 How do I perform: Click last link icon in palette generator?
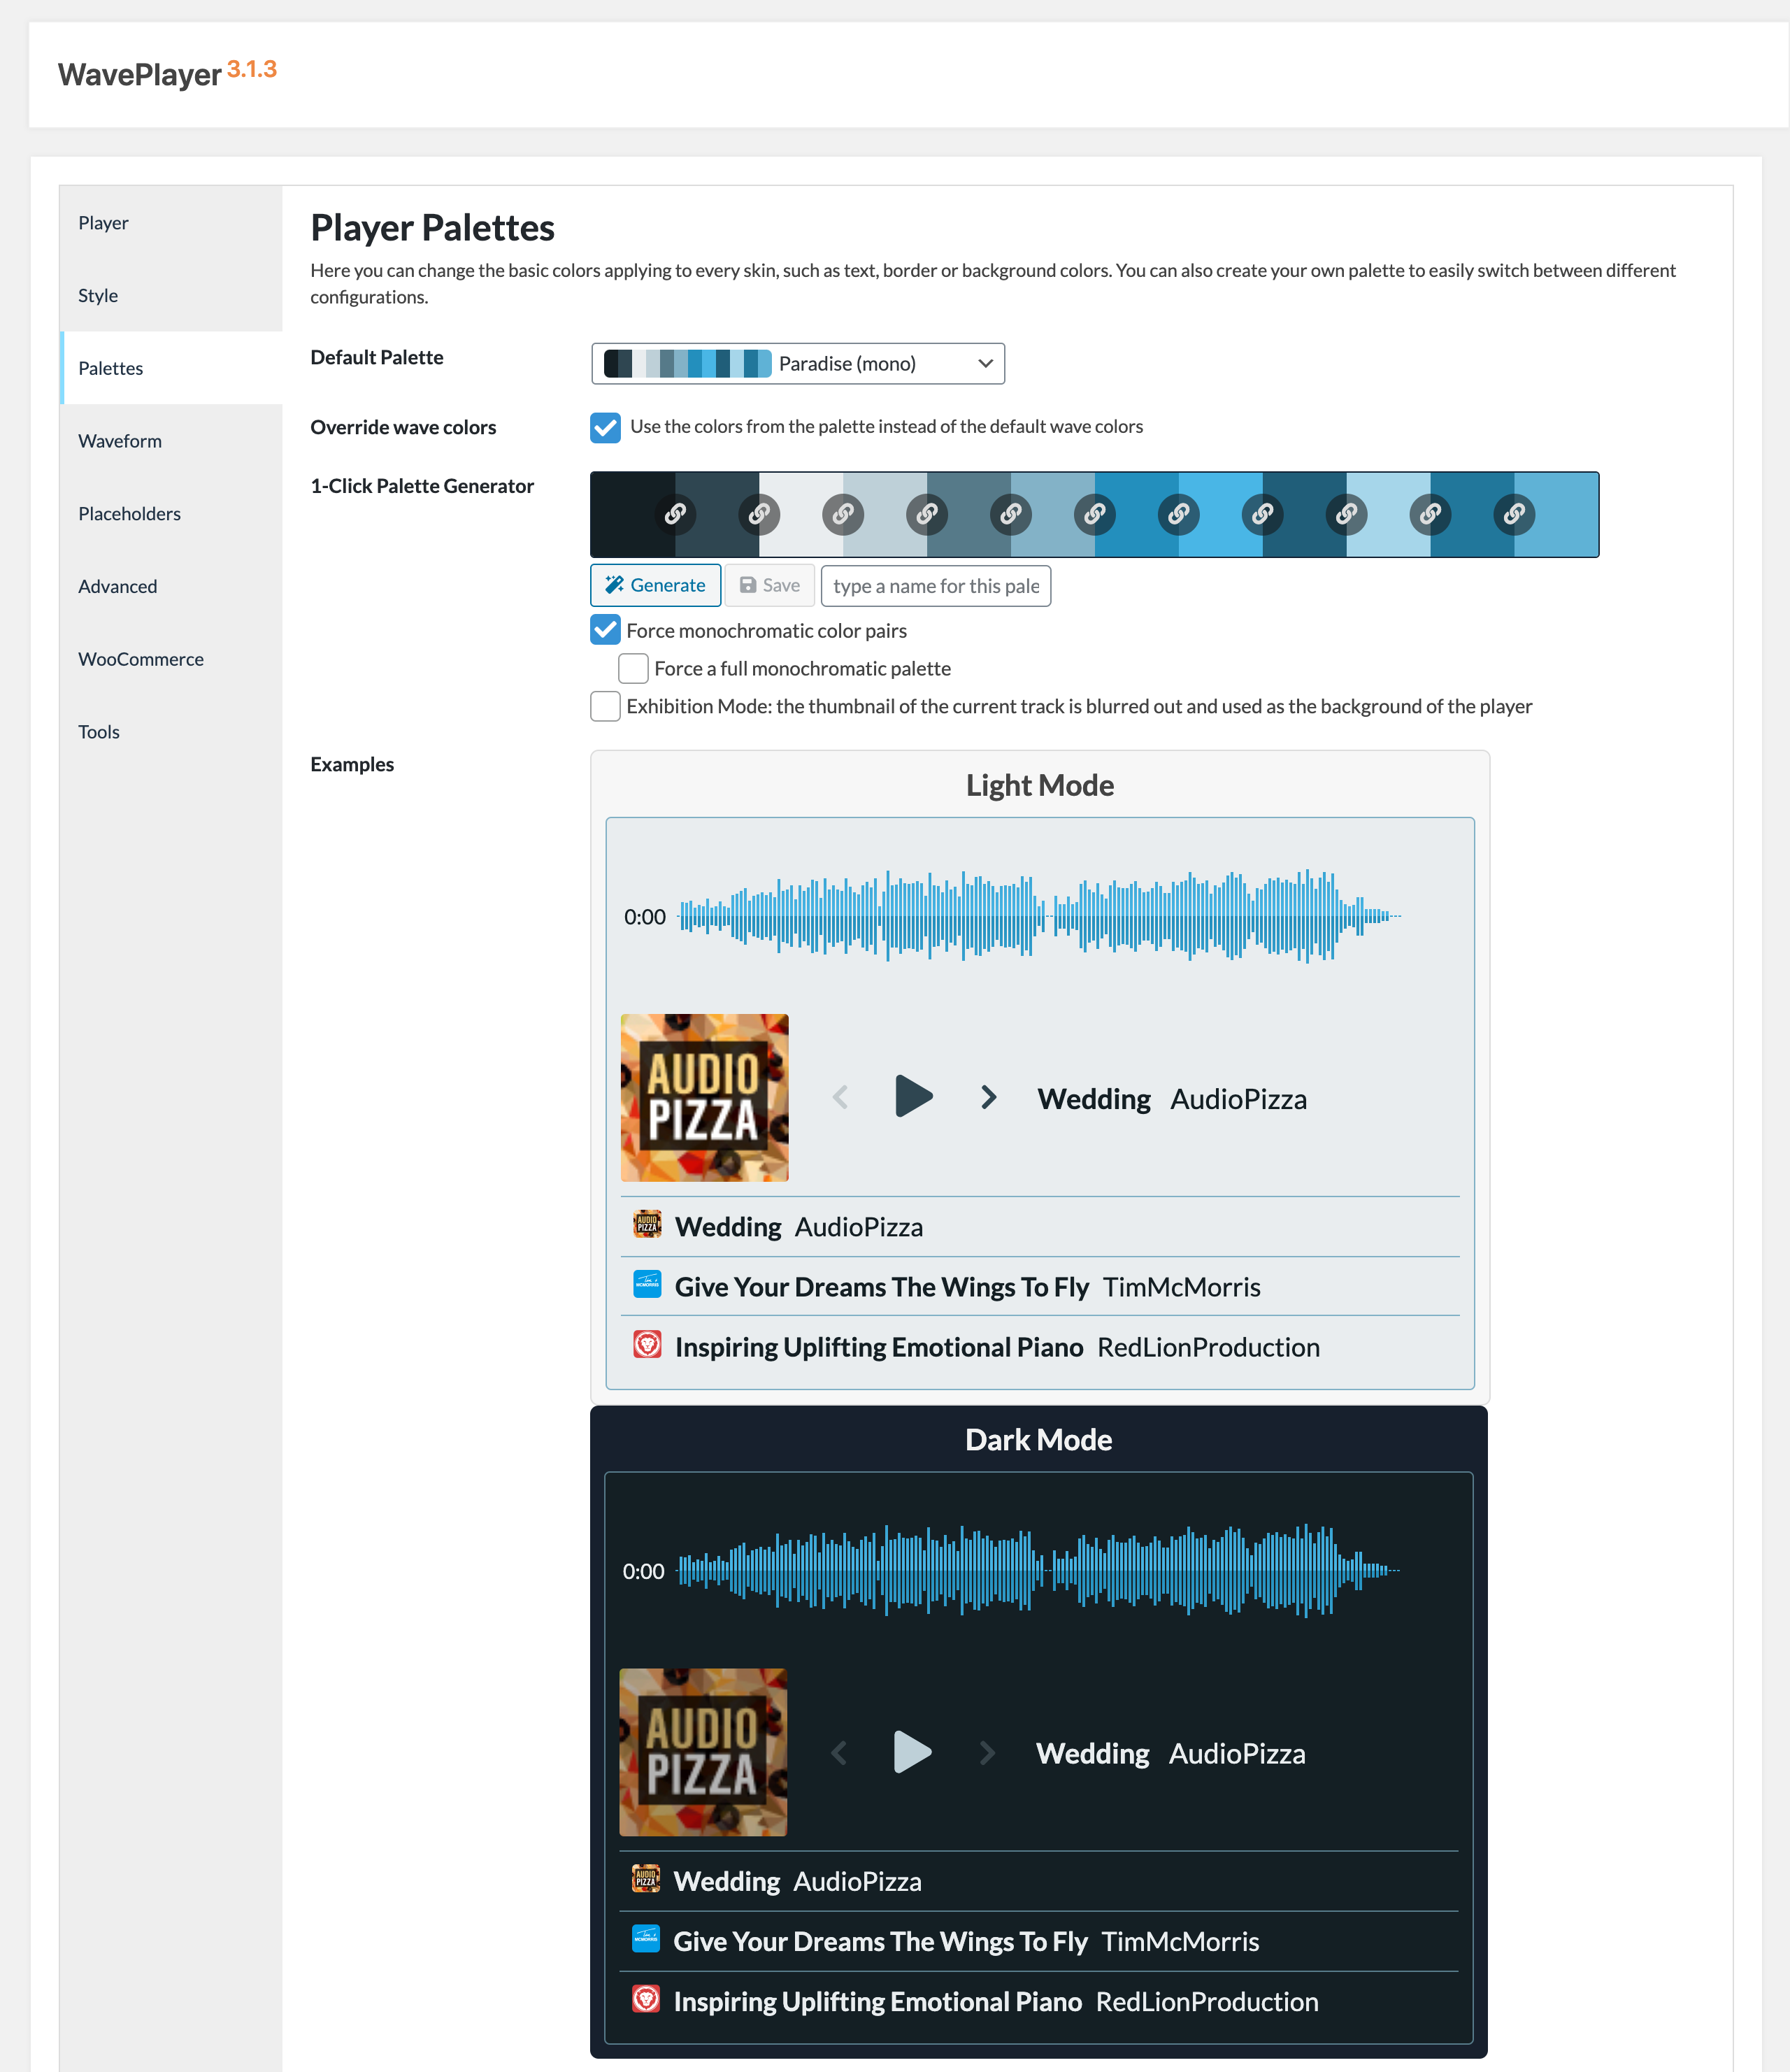pyautogui.click(x=1514, y=514)
